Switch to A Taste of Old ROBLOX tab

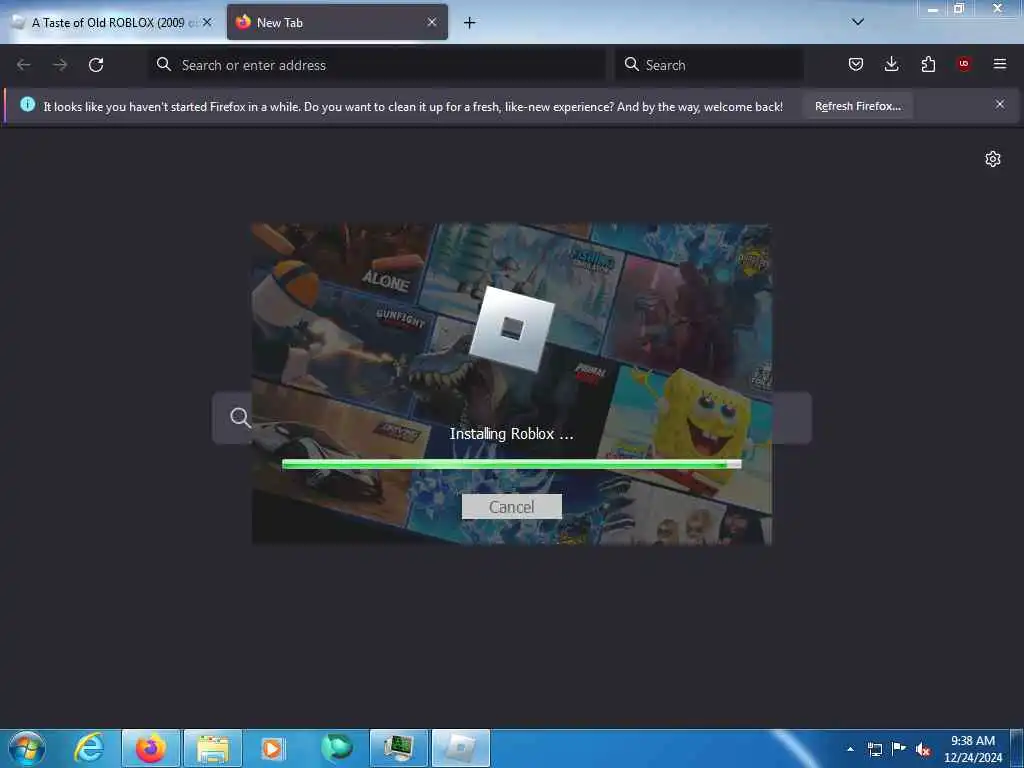point(111,22)
